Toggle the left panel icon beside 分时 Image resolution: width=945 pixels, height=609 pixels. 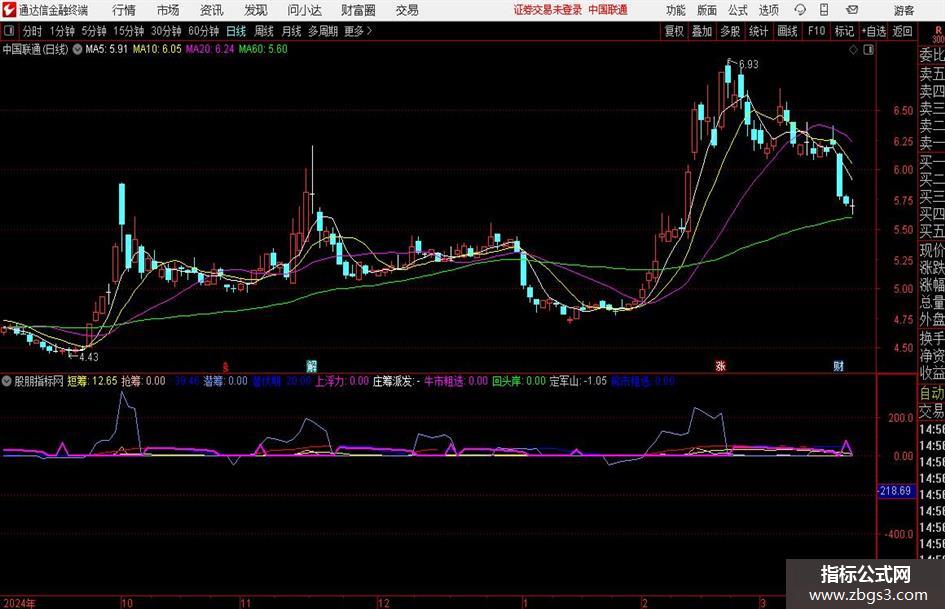(9, 30)
